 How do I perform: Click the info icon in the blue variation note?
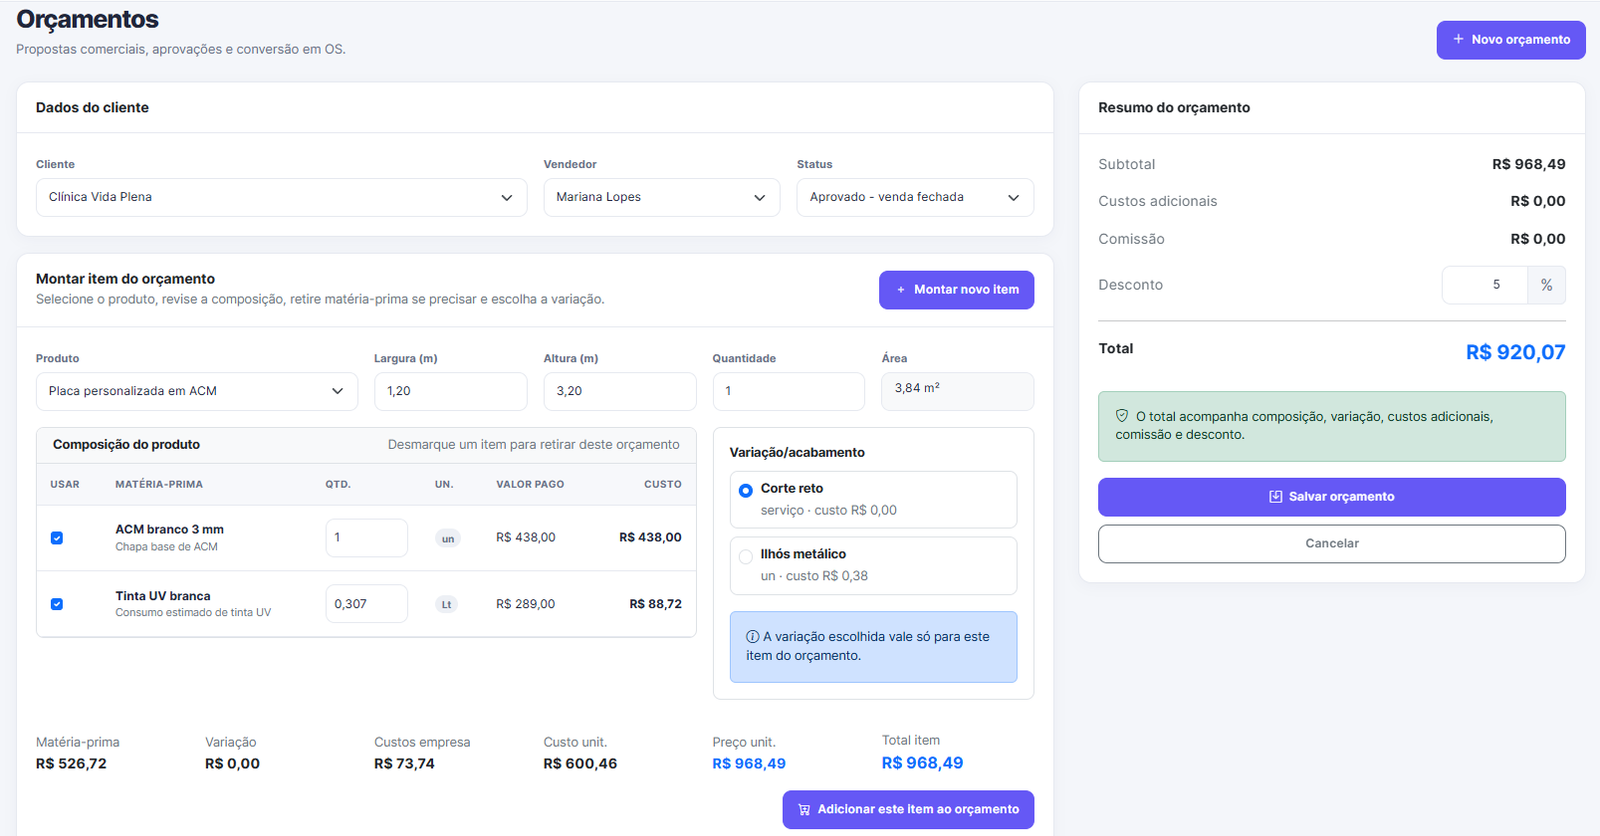tap(752, 637)
